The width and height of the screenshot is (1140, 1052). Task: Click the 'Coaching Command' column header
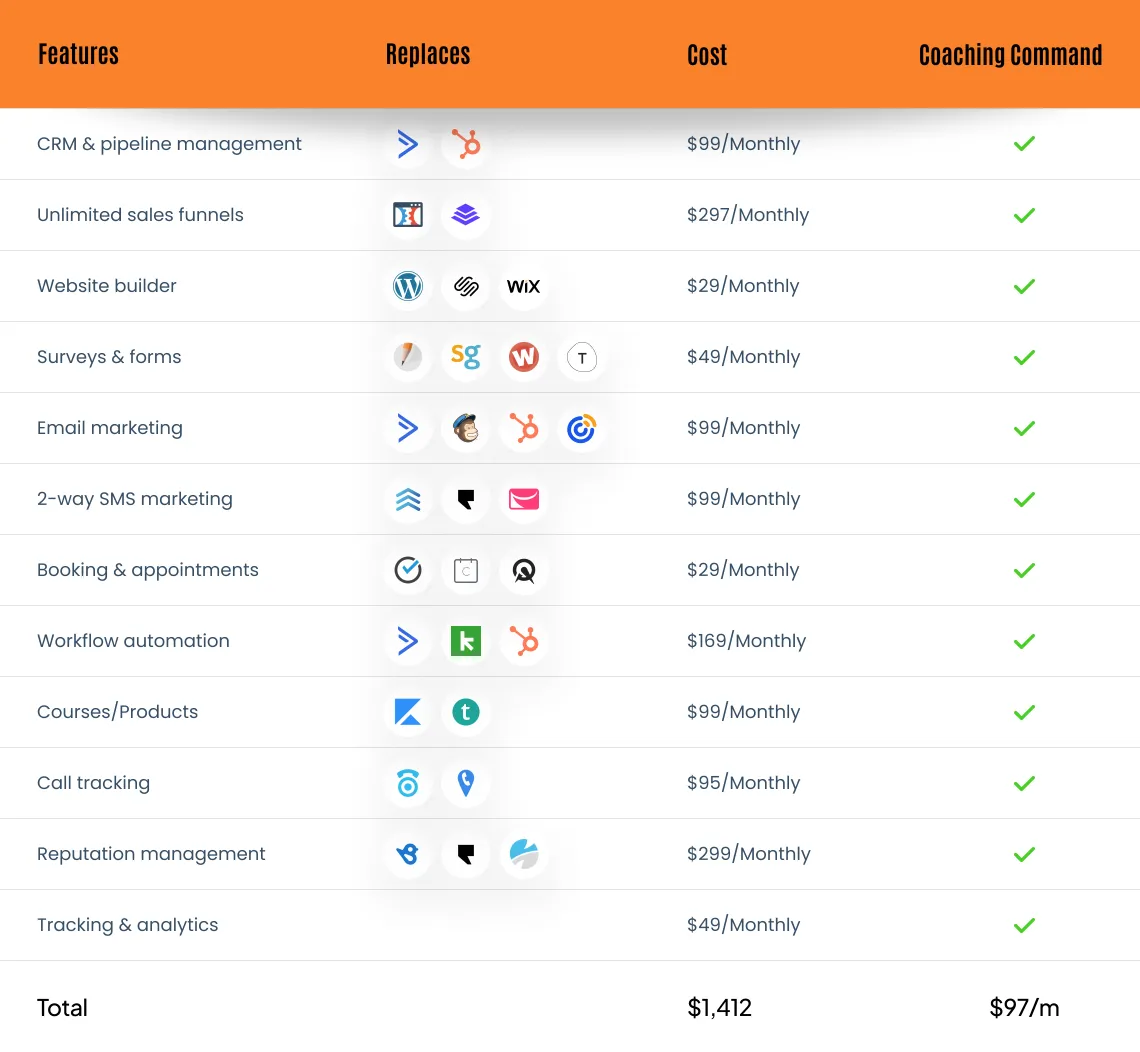pyautogui.click(x=1011, y=55)
